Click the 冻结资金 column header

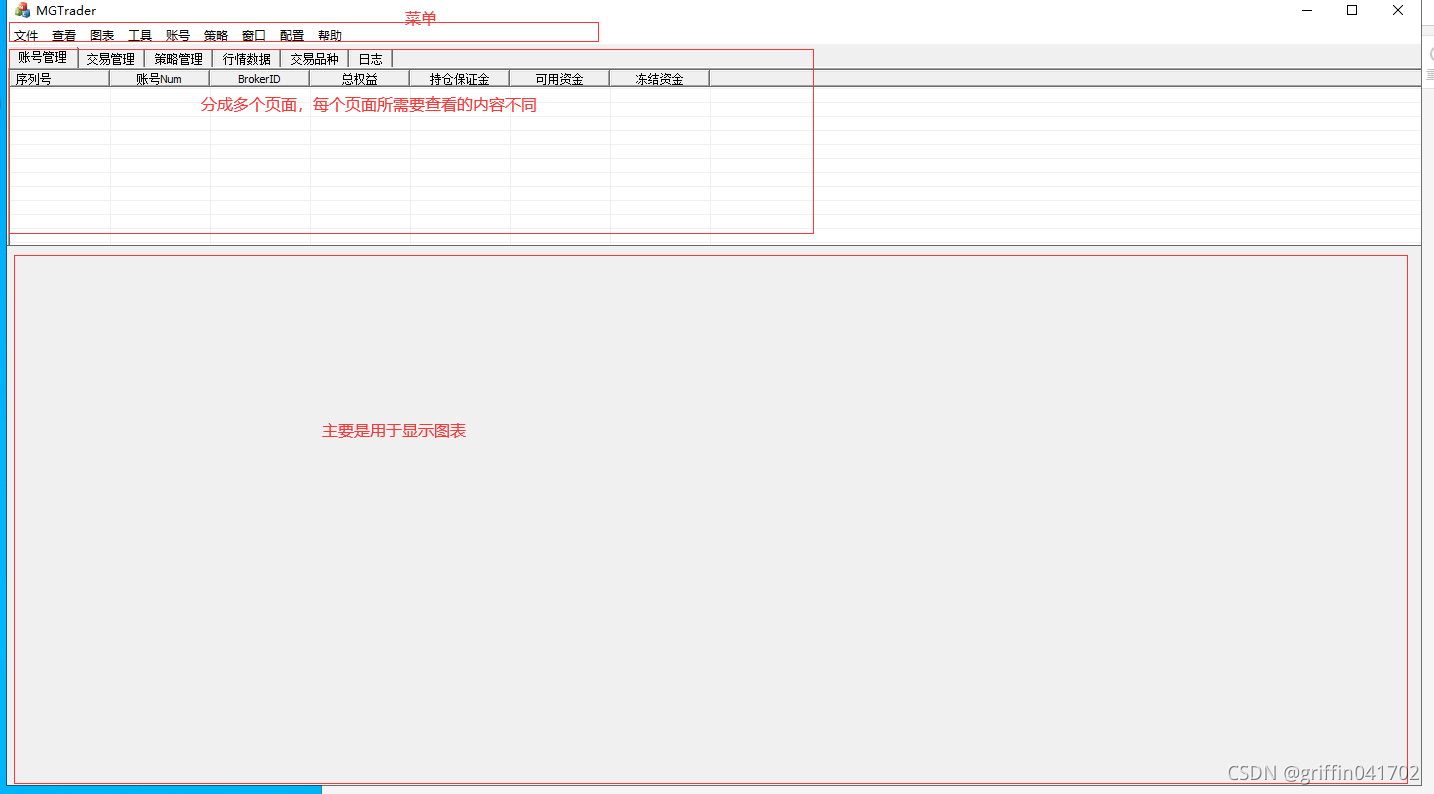coord(659,79)
